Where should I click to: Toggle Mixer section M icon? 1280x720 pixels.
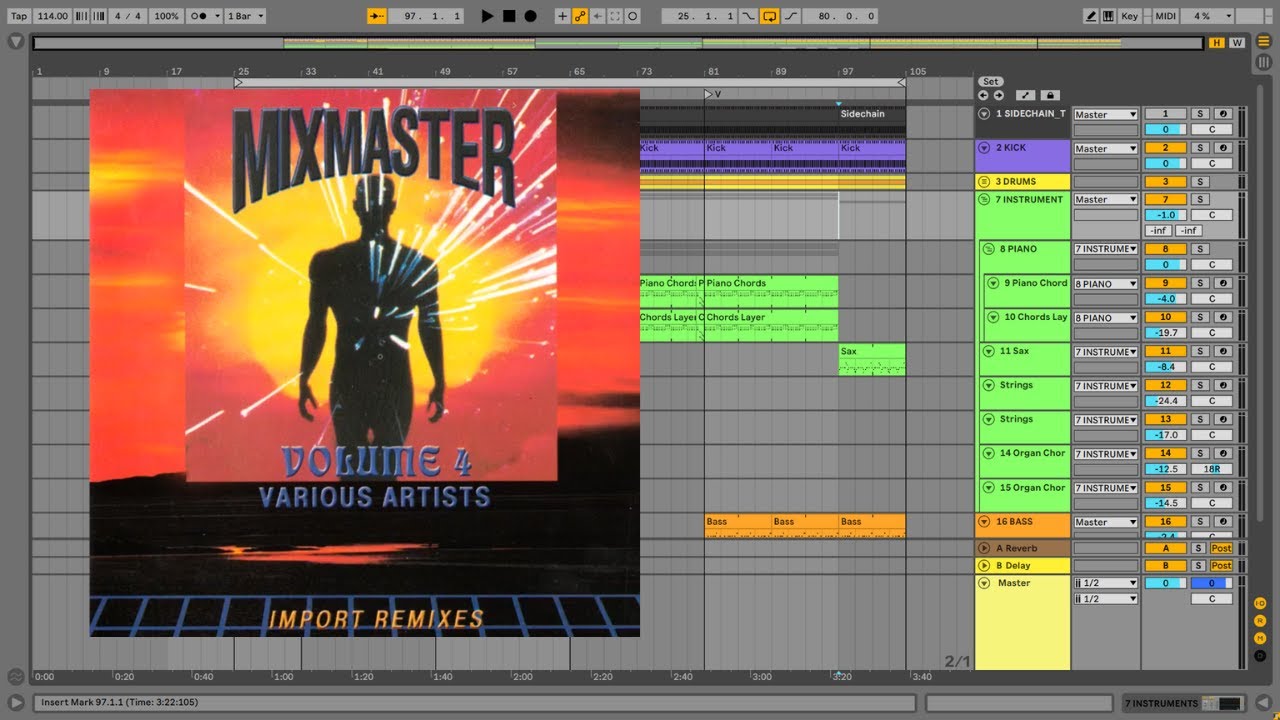(1260, 639)
